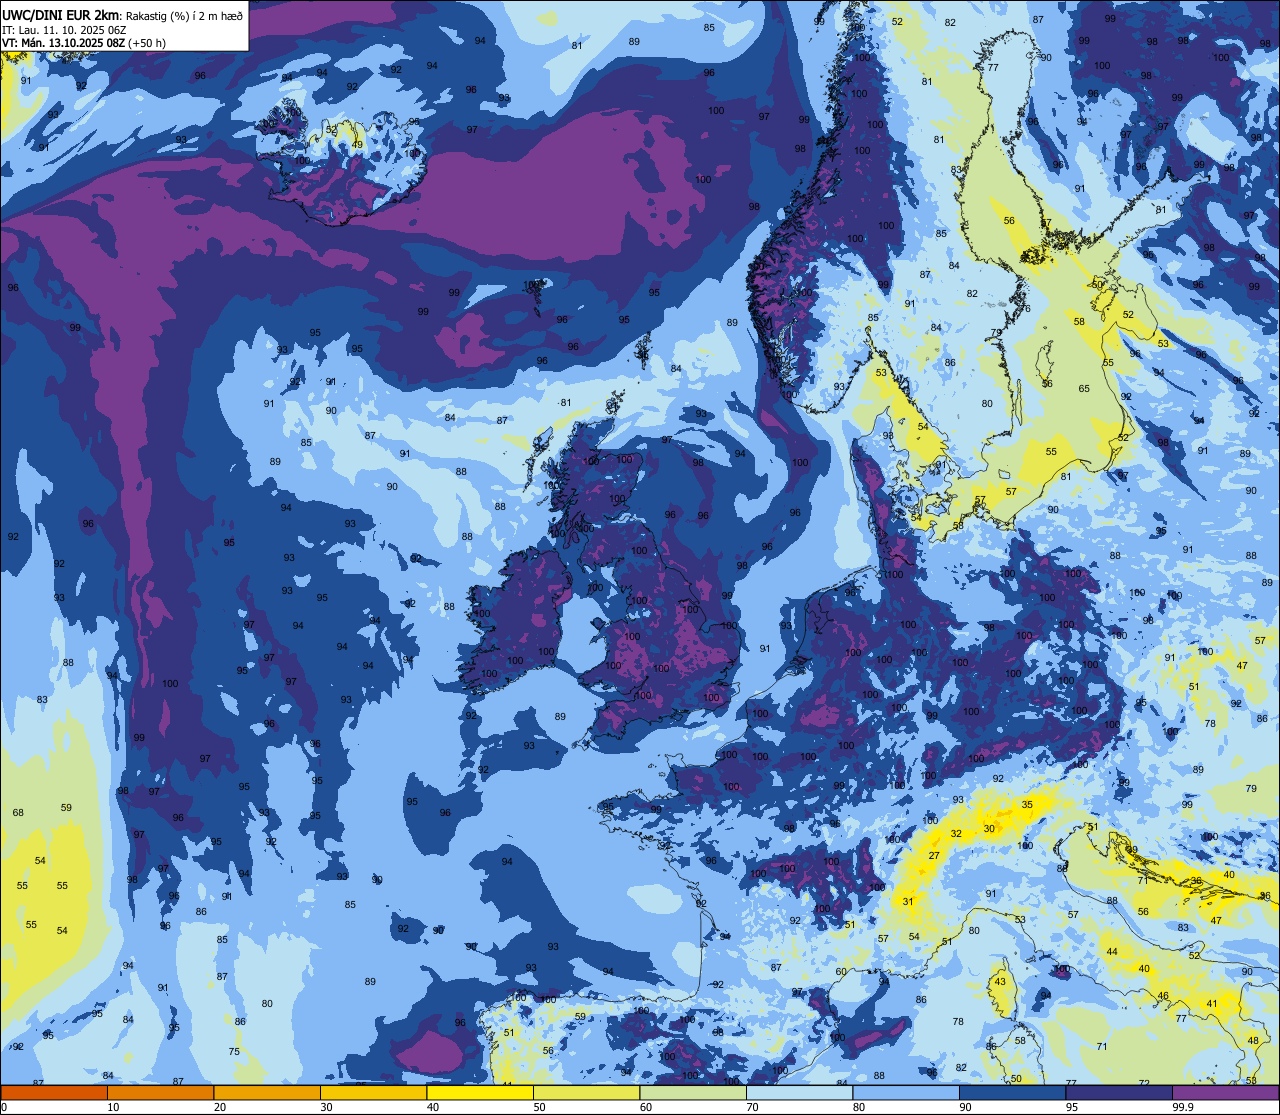Click the 20–30 amber legend segment
This screenshot has width=1280, height=1115.
click(x=267, y=1092)
